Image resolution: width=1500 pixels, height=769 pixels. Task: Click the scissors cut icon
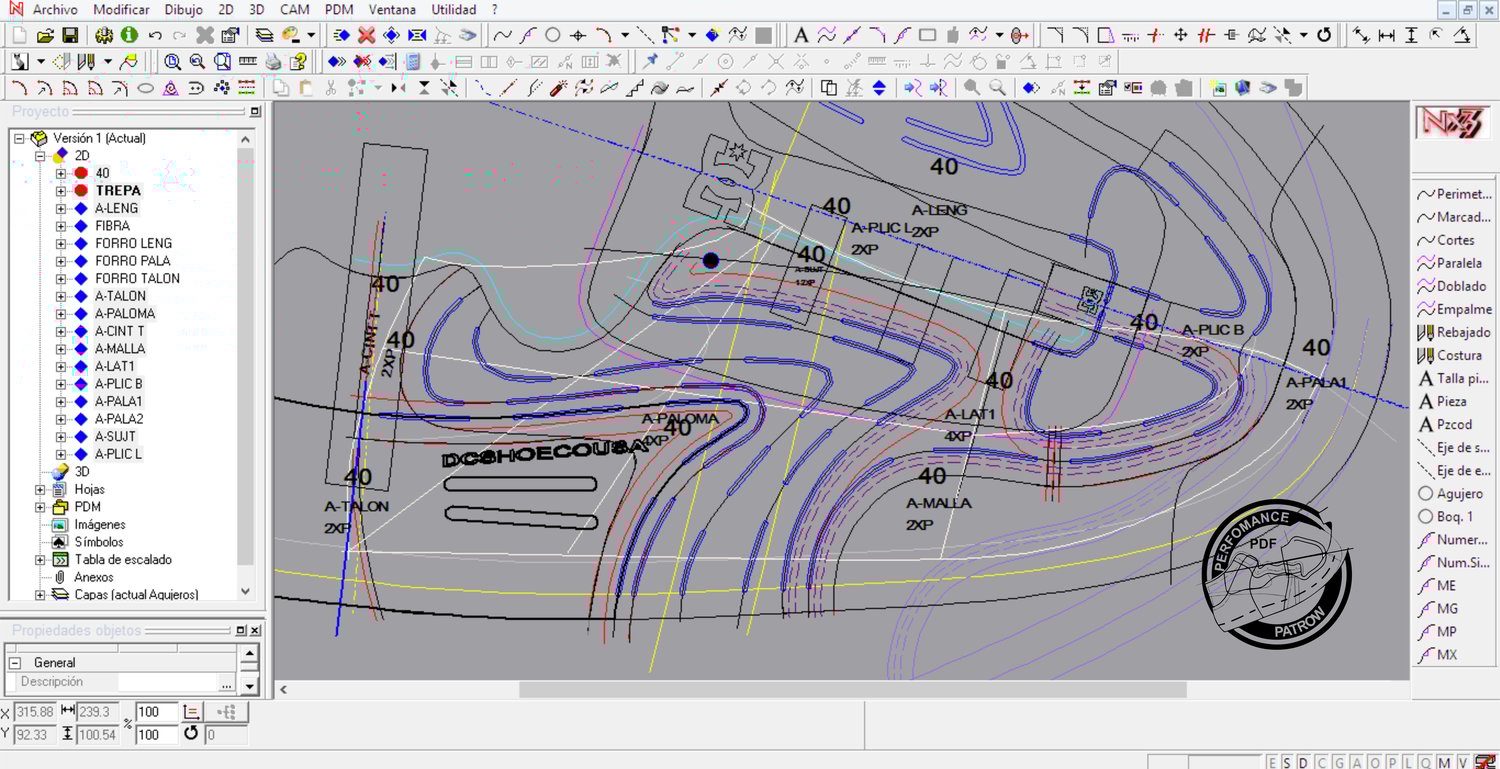[331, 88]
